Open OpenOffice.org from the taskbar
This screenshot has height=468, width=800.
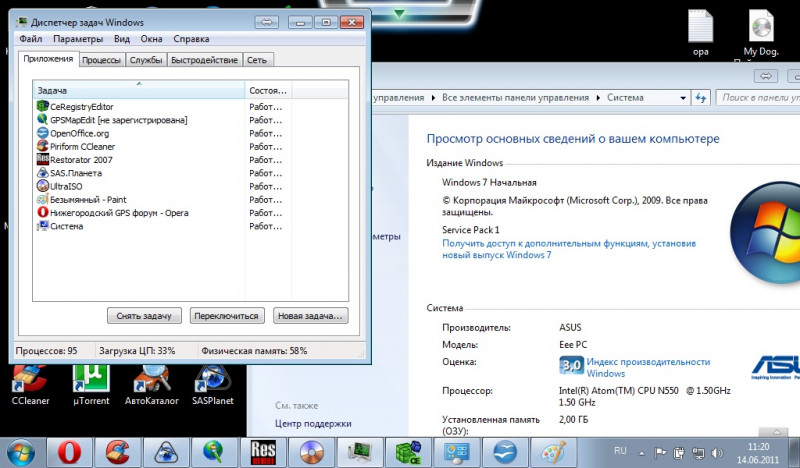pyautogui.click(x=506, y=452)
